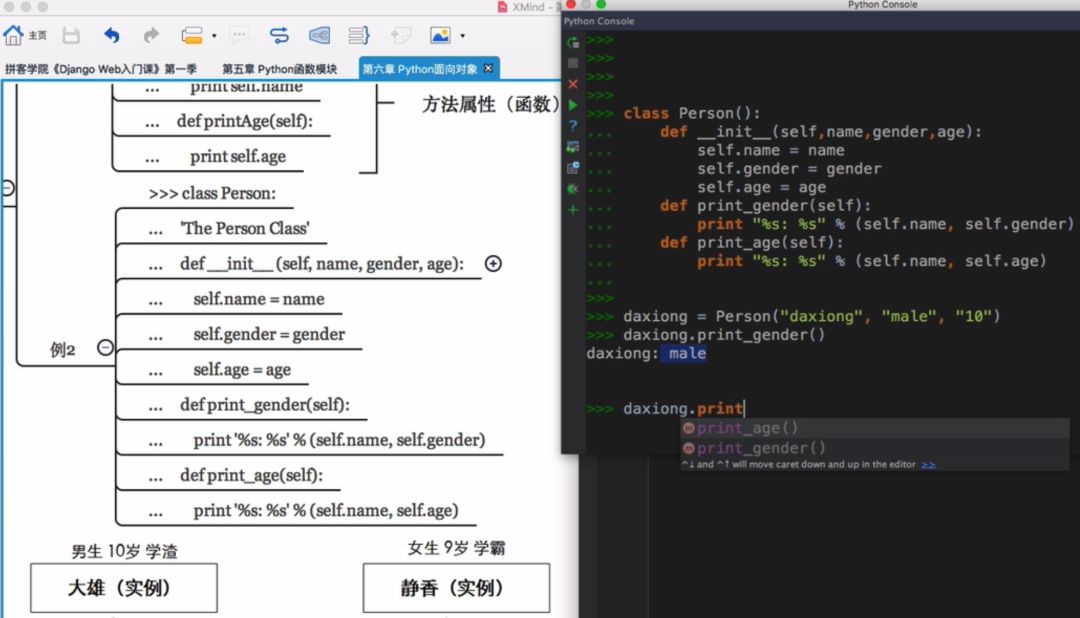Expand the plus circle beside the __init__ topic
The image size is (1080, 618).
tap(493, 263)
